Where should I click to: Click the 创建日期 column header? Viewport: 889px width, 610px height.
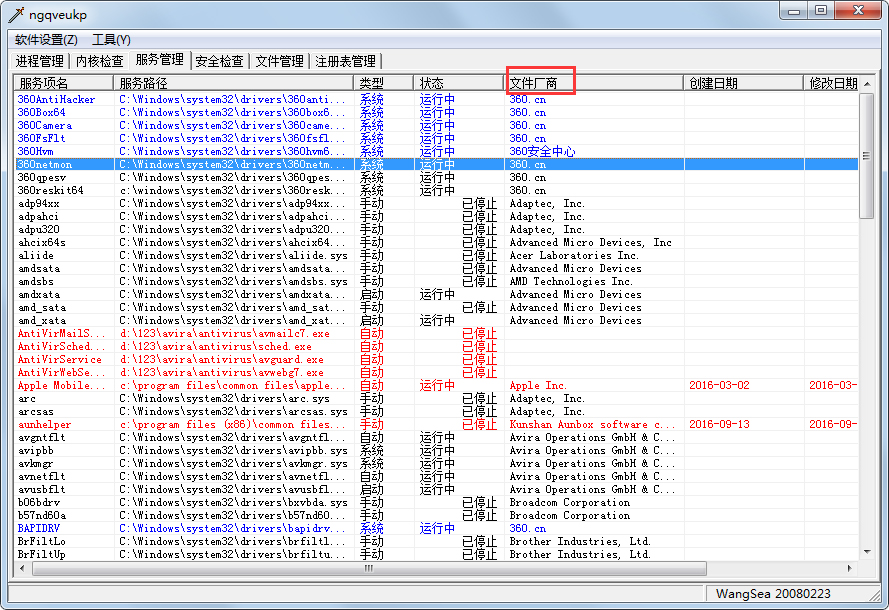[x=713, y=83]
